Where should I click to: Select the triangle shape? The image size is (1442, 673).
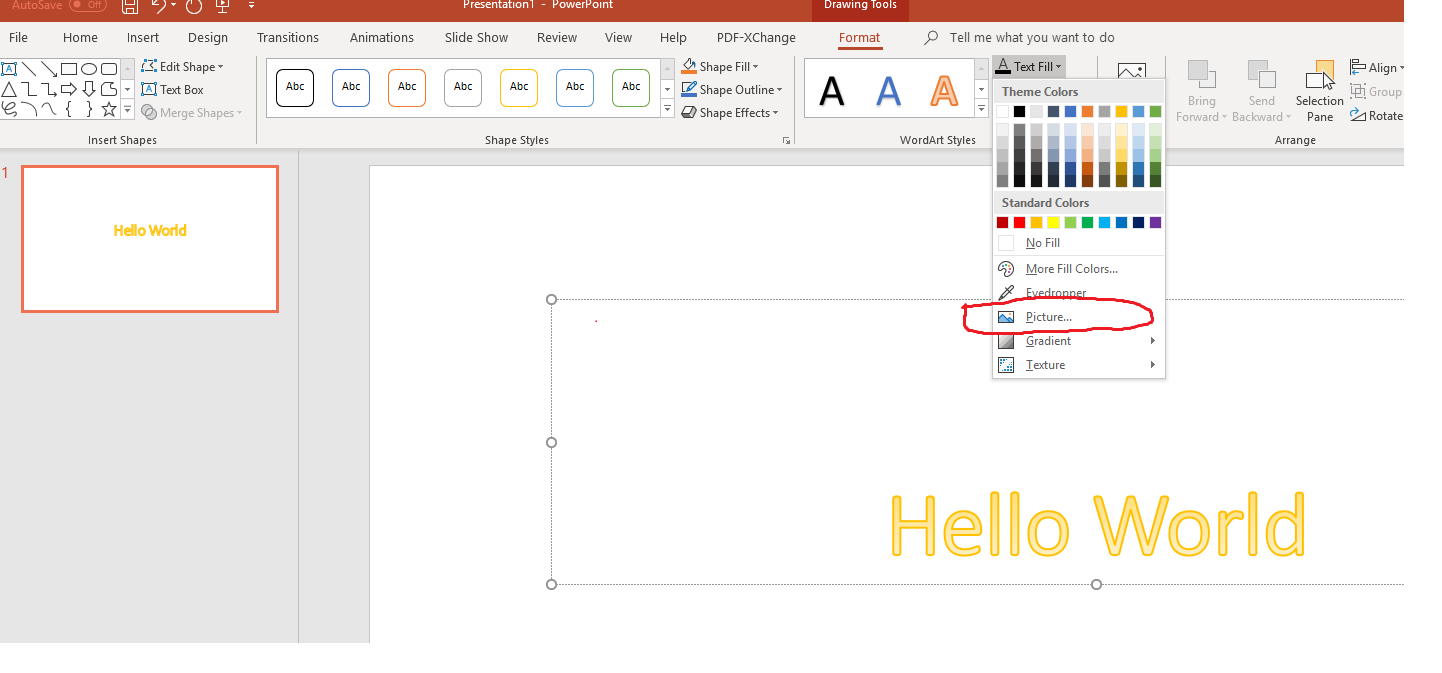point(9,89)
